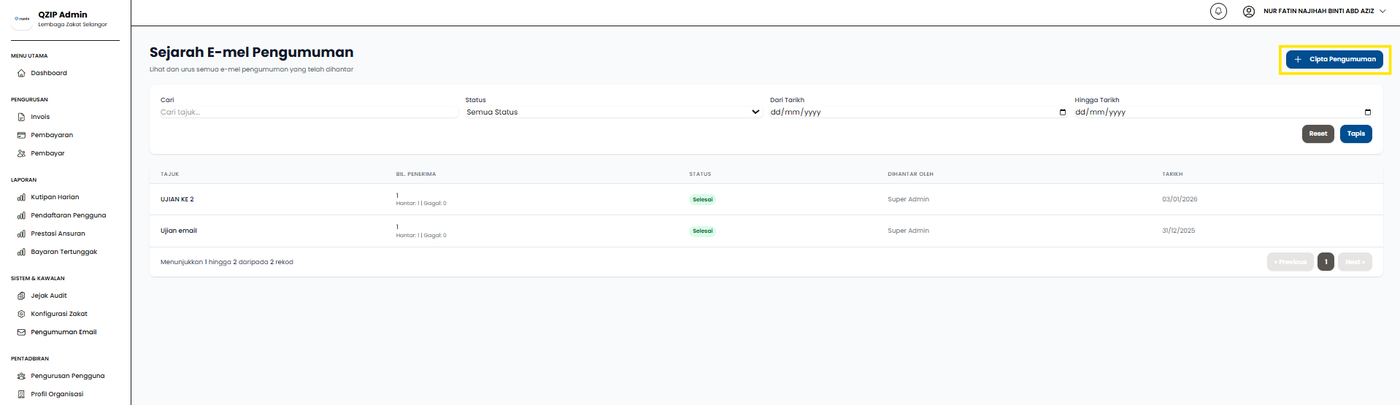Click the Konfigurasi Zakat gear icon

(x=21, y=314)
